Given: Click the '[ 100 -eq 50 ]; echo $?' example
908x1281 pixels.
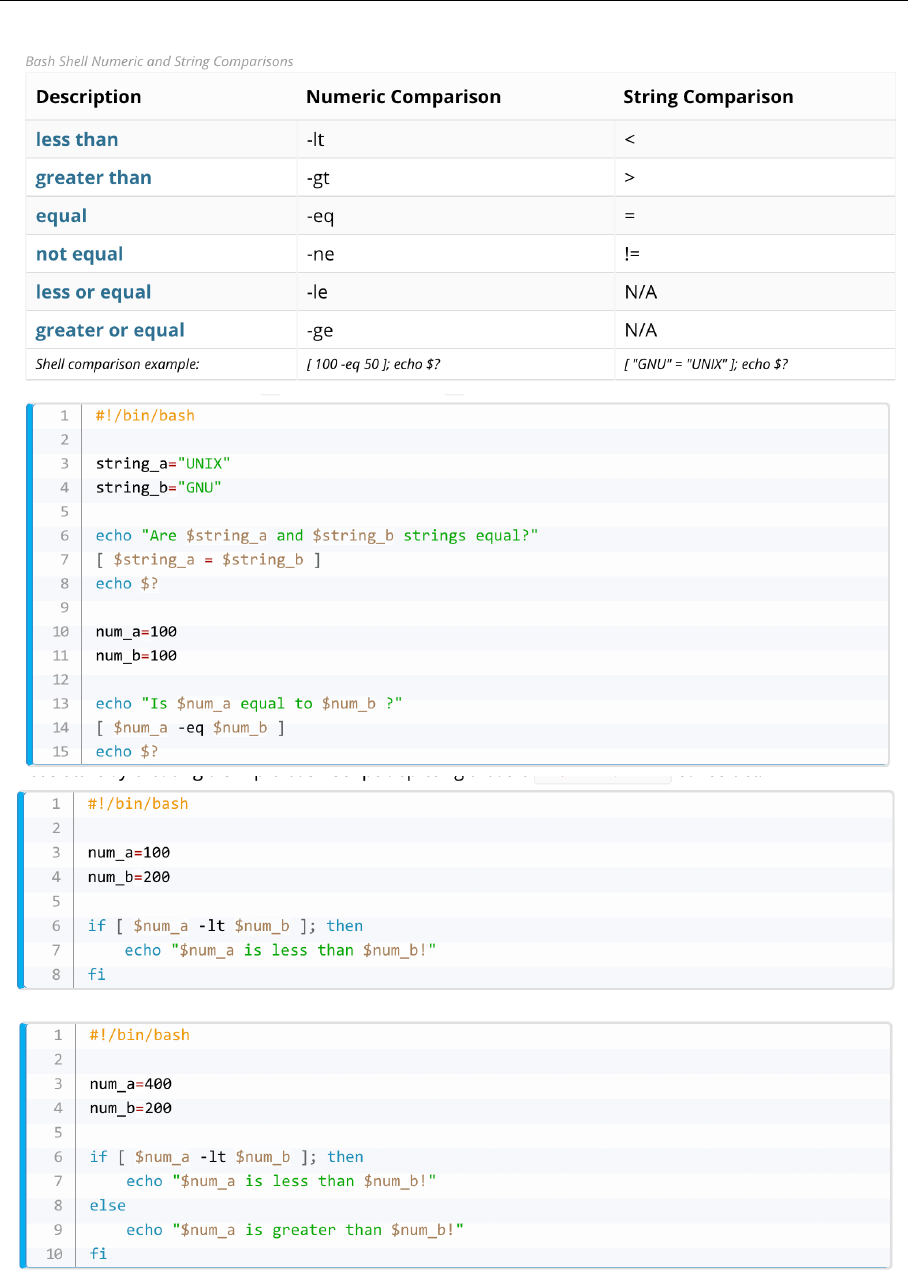Looking at the screenshot, I should [x=373, y=364].
